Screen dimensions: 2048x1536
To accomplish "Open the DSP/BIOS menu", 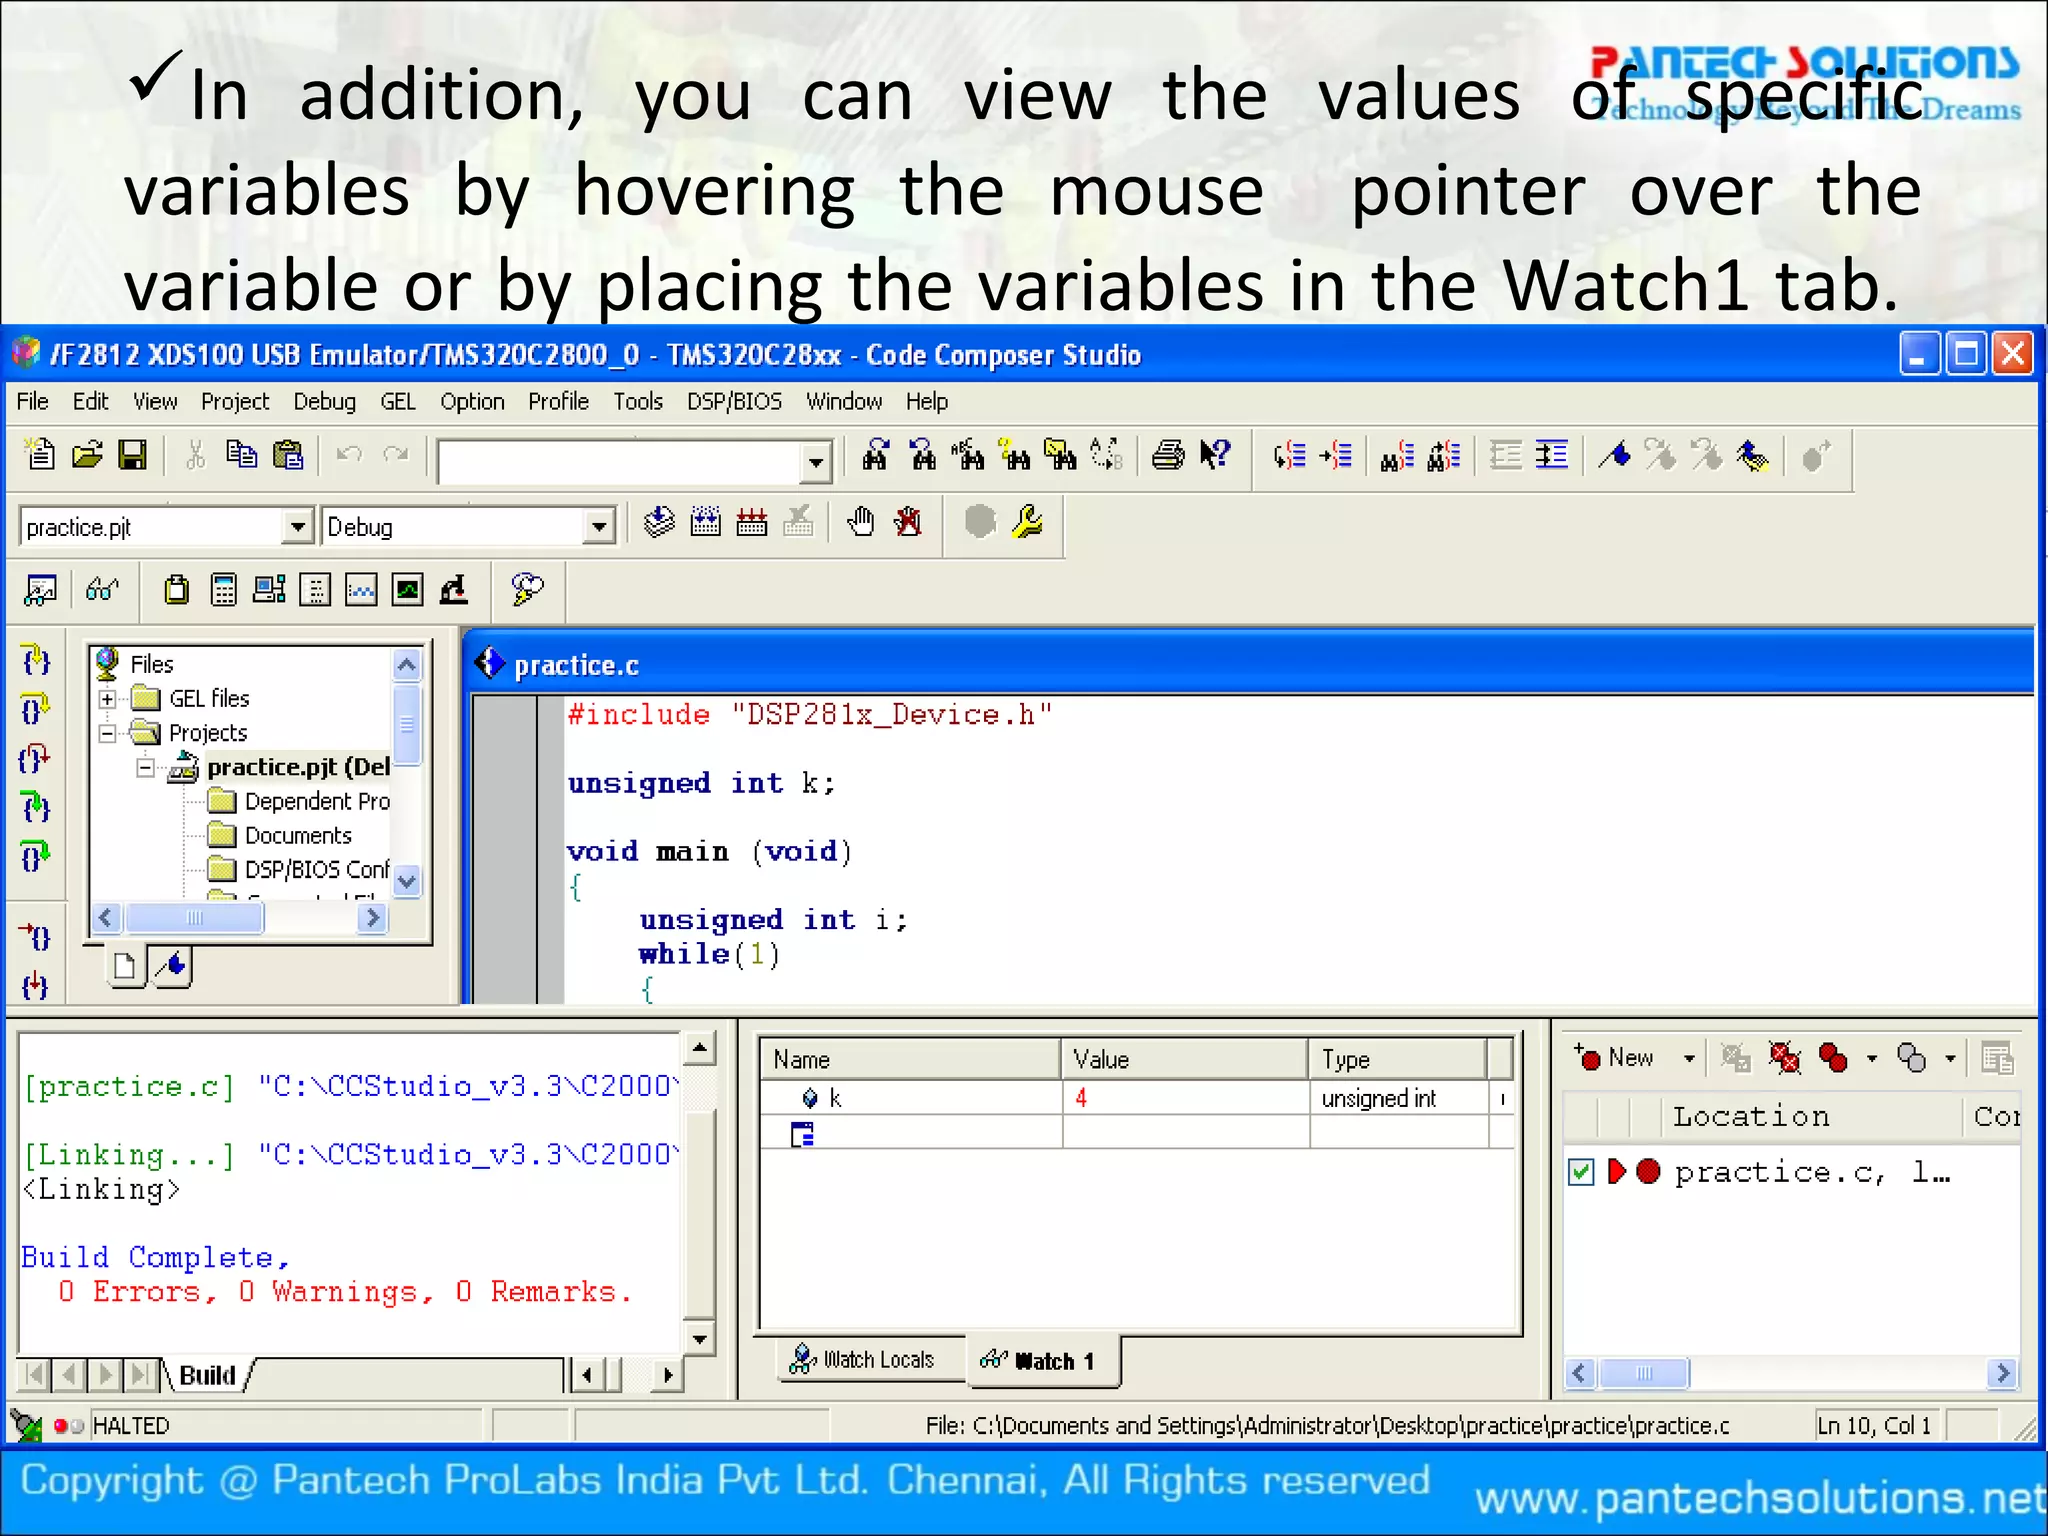I will click(734, 401).
